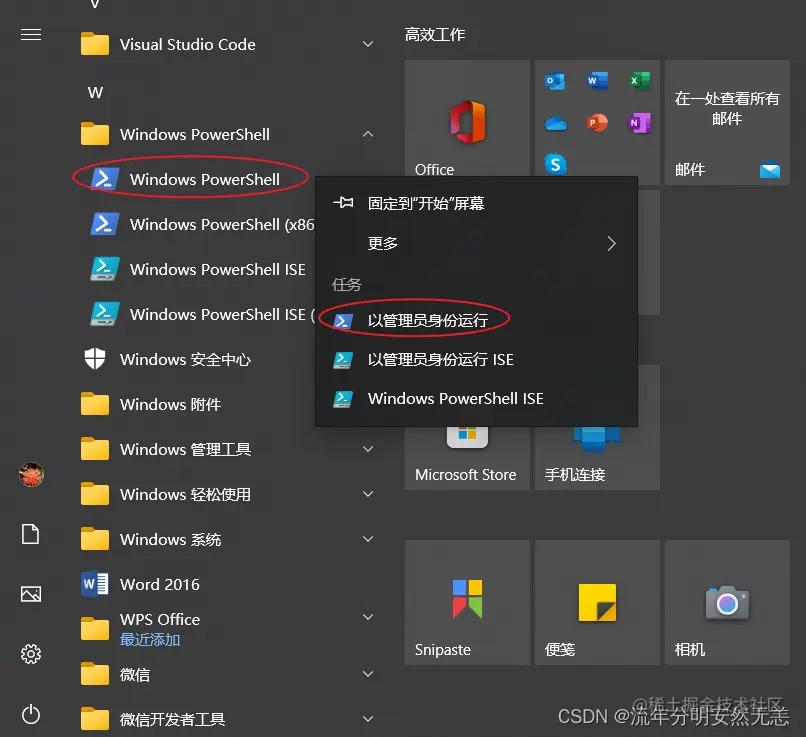Screen dimensions: 806x737
Task: Expand the WPS Office folder chevron
Action: pyautogui.click(x=368, y=617)
